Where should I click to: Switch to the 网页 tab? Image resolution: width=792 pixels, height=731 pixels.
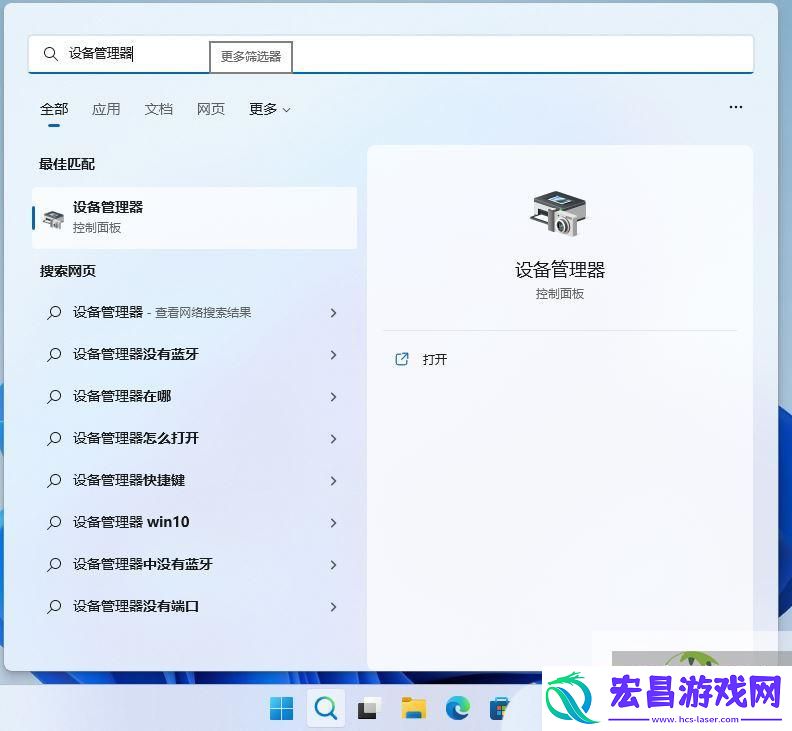(x=211, y=109)
